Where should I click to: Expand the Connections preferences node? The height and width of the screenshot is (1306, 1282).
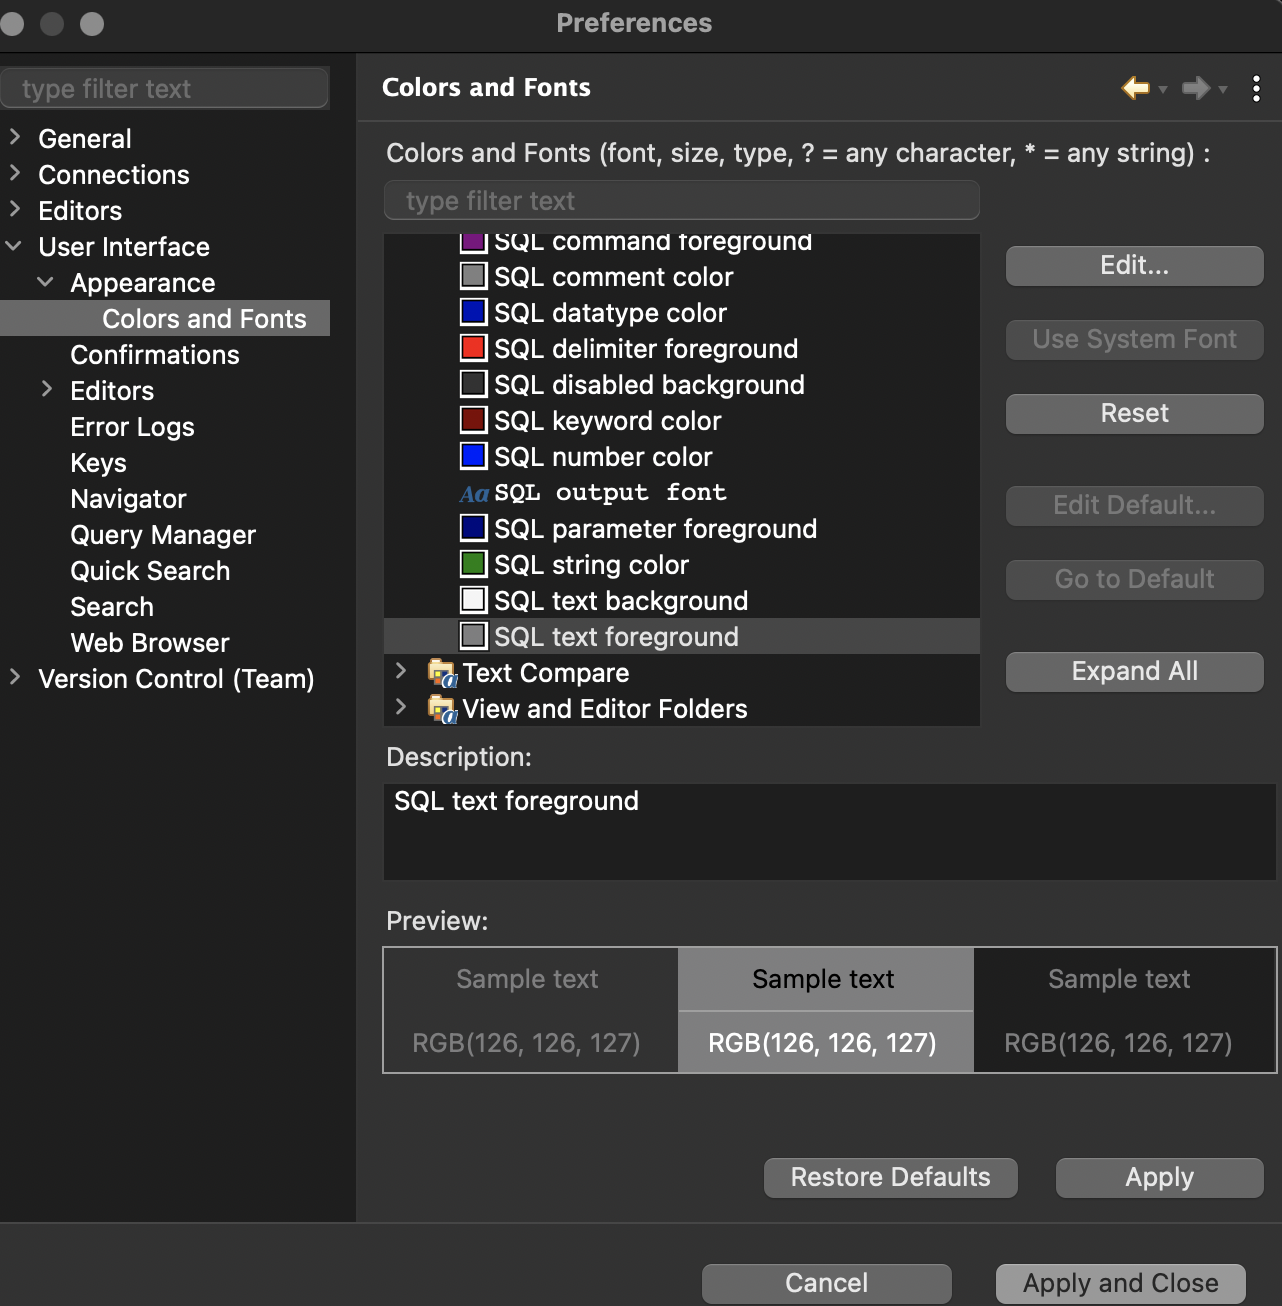click(15, 173)
